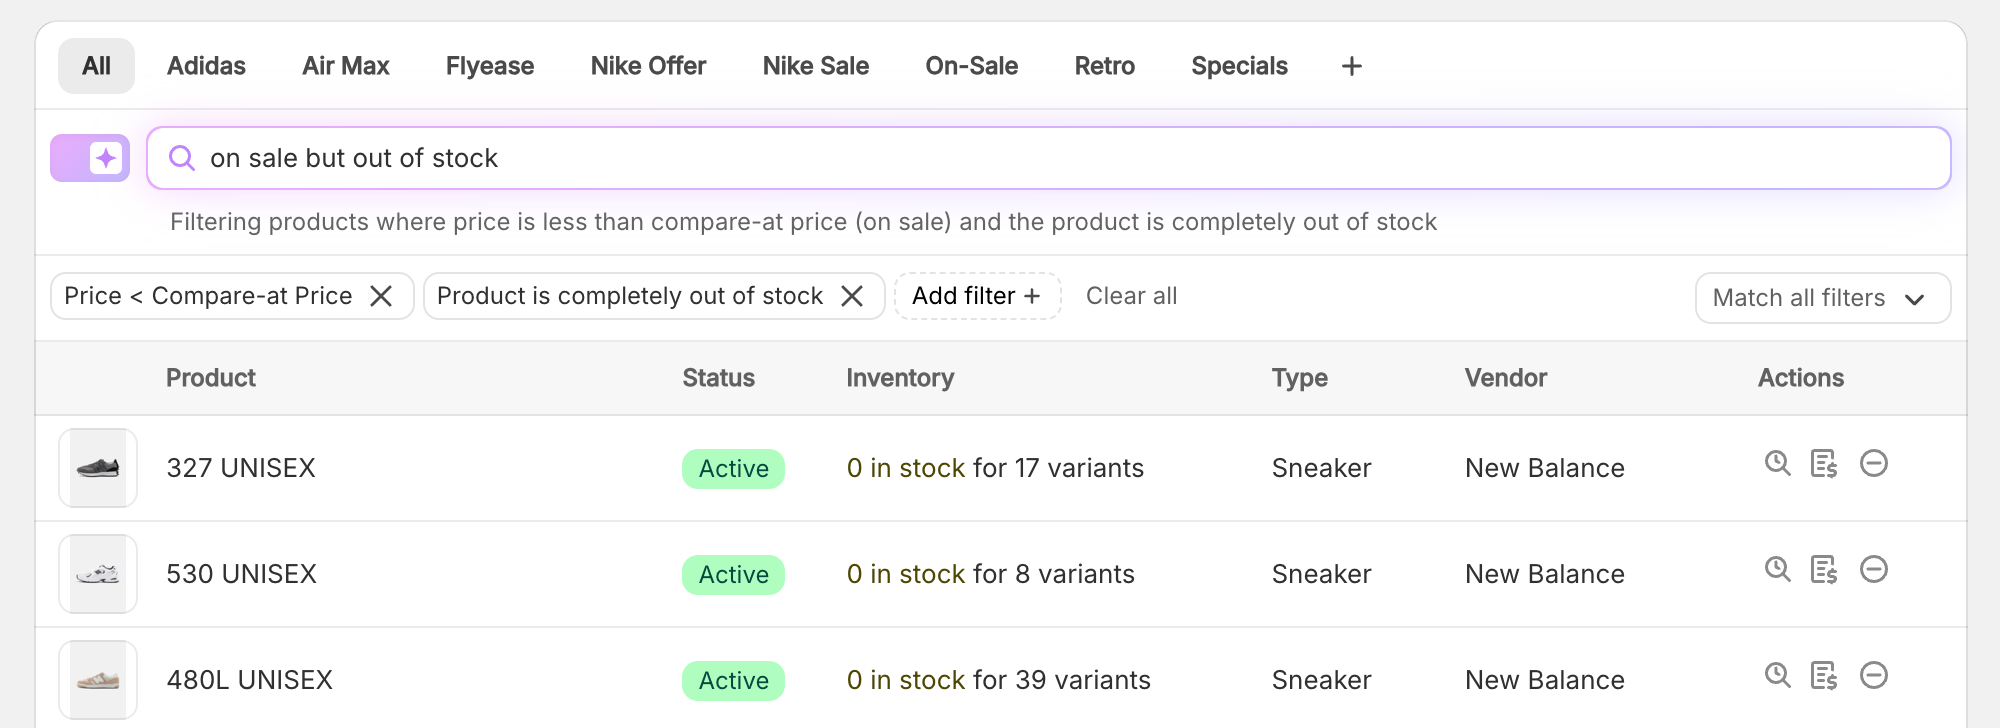Remove the Price < Compare-at Price filter
This screenshot has height=728, width=2000.
click(381, 296)
